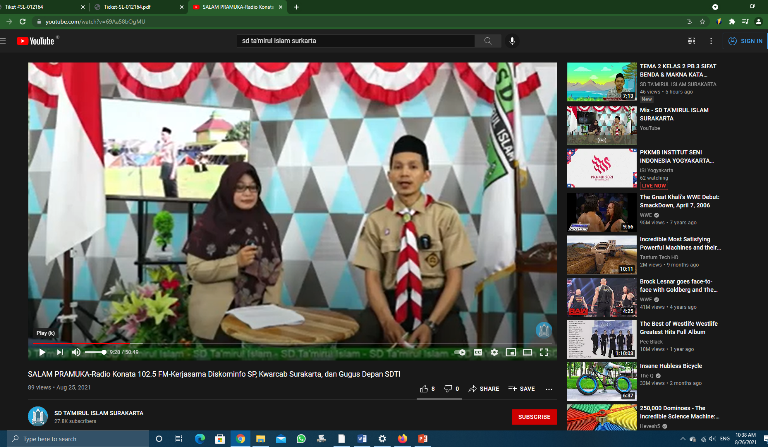Switch to the Tiket PDF browser tab
768x447 pixels.
pos(139,7)
